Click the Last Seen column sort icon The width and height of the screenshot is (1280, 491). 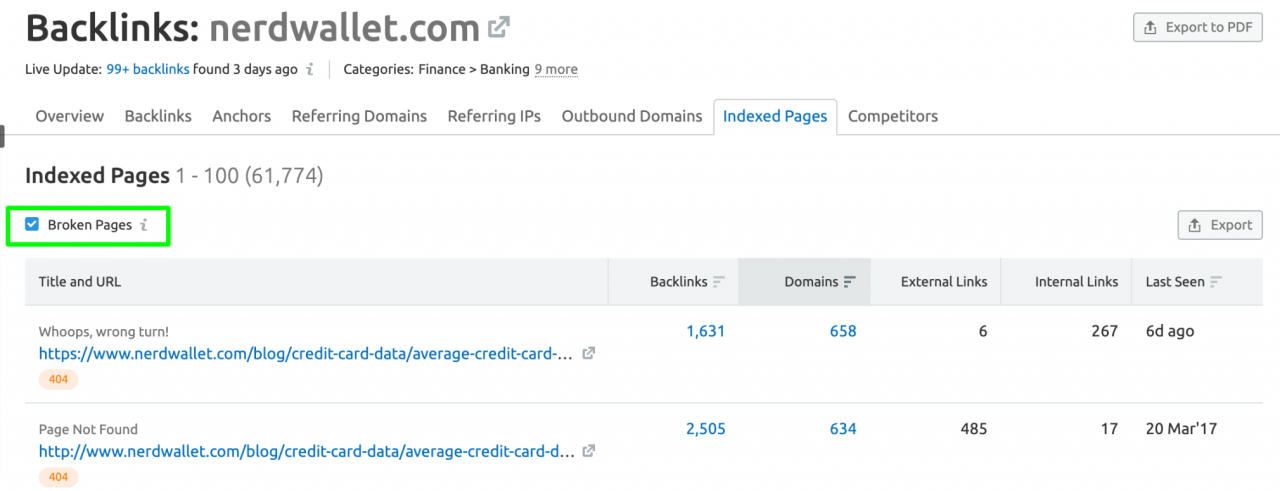coord(1215,282)
